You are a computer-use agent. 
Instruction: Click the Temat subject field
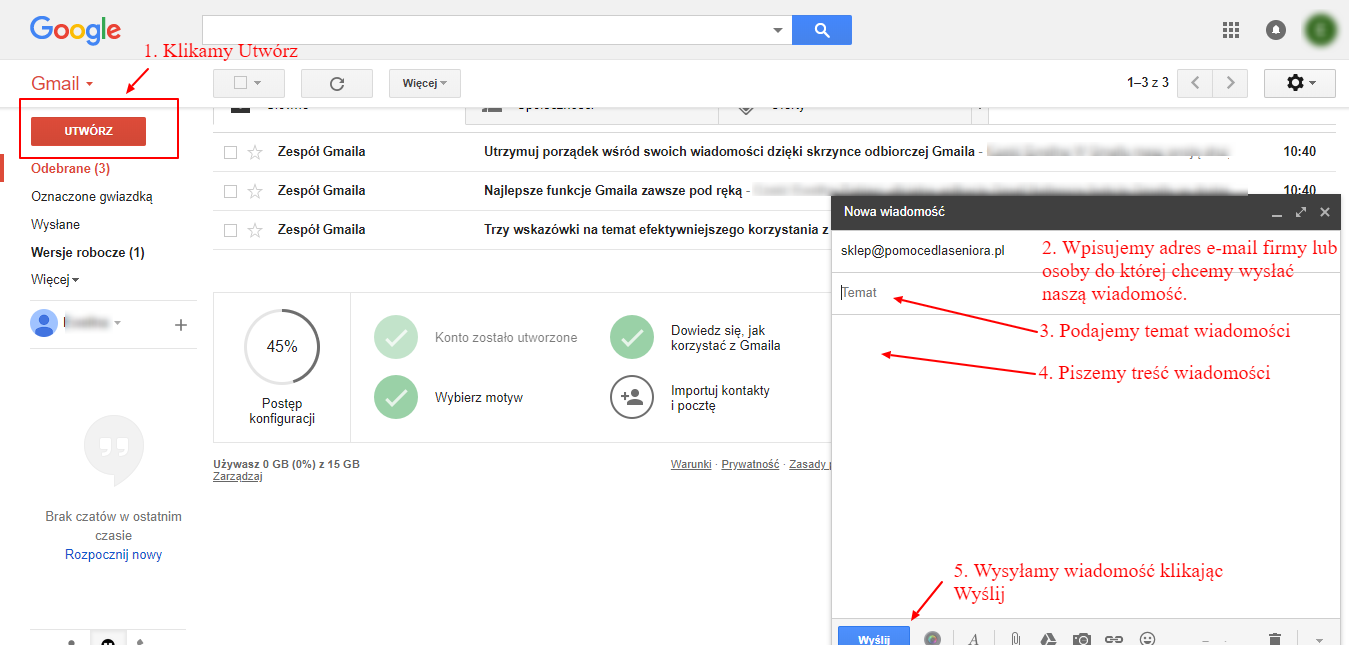1085,293
